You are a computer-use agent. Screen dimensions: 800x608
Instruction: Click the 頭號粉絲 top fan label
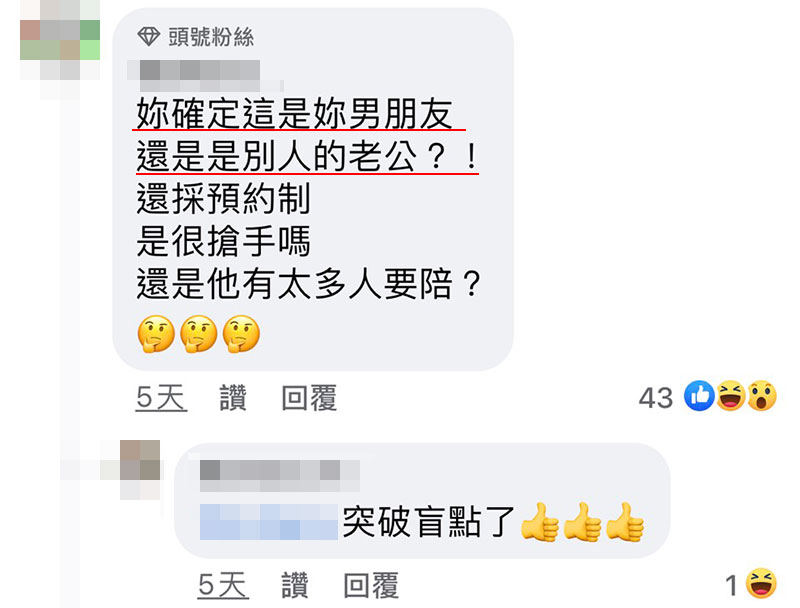[211, 37]
